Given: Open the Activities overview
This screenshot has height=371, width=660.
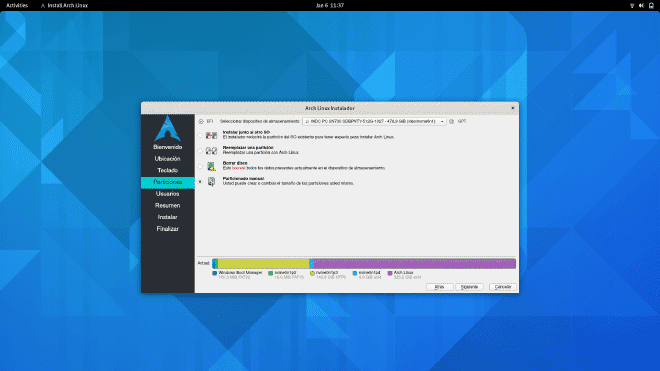Looking at the screenshot, I should point(17,5).
